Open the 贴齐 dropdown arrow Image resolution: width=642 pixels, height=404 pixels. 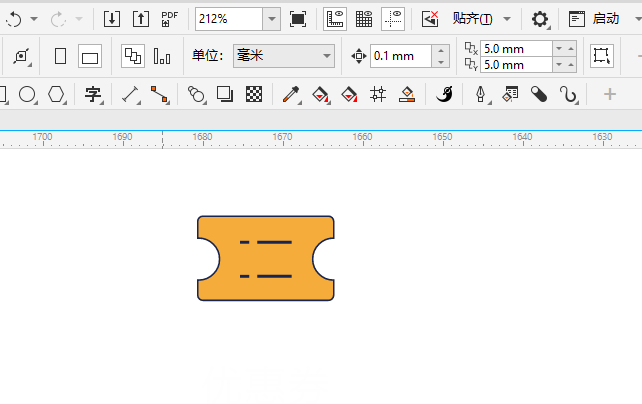[x=507, y=19]
